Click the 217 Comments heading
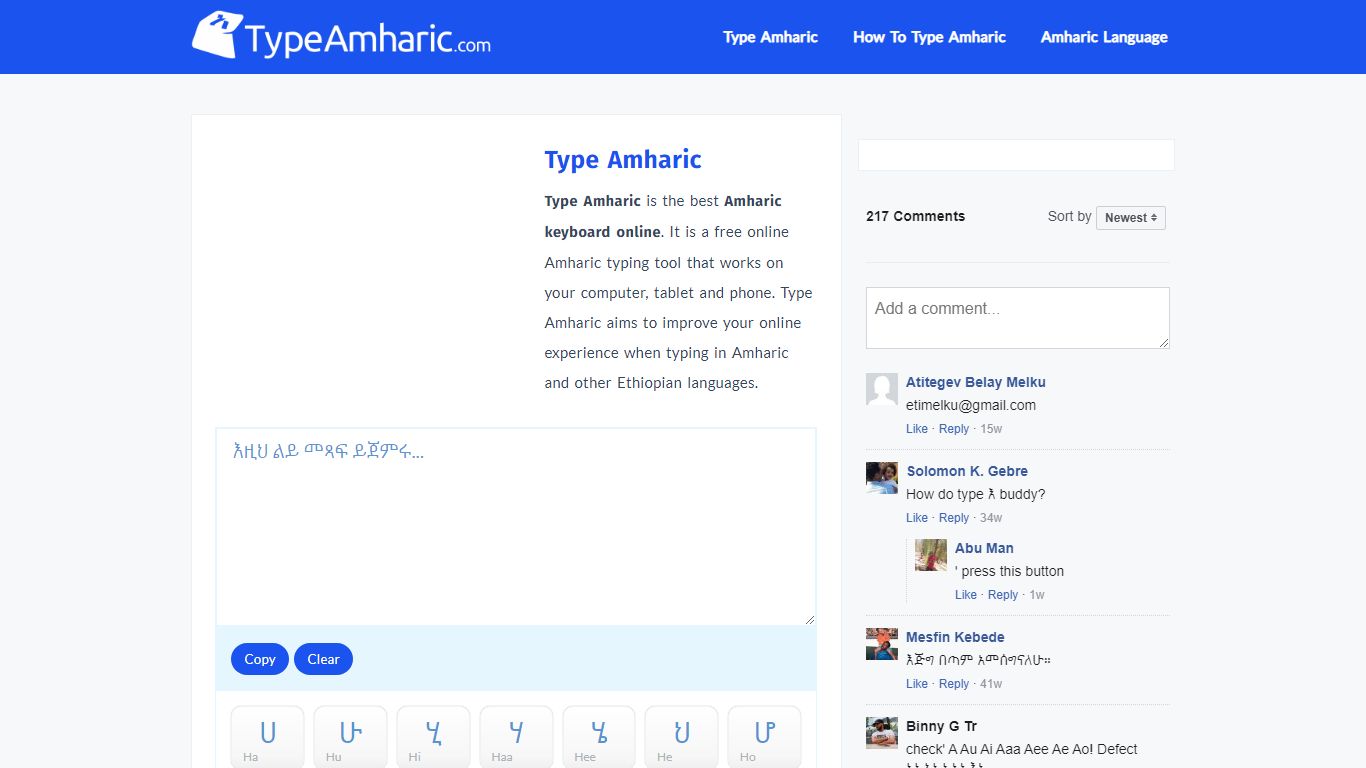Screen dimensions: 1366x768 click(x=915, y=216)
